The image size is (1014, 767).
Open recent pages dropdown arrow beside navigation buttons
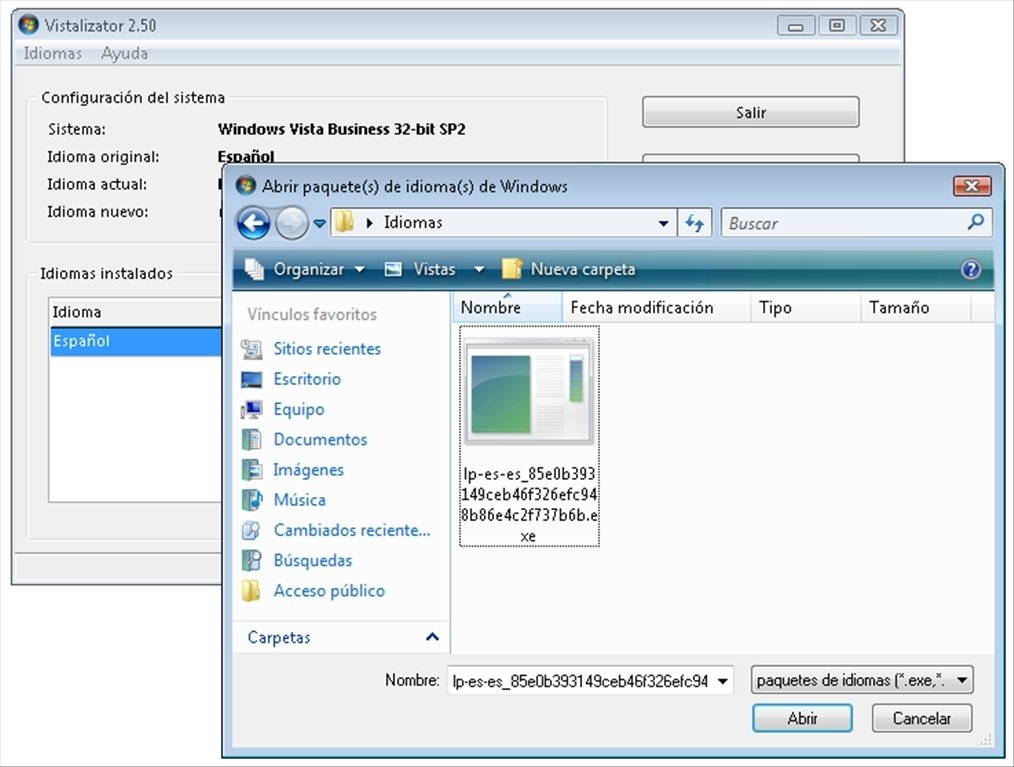(319, 224)
